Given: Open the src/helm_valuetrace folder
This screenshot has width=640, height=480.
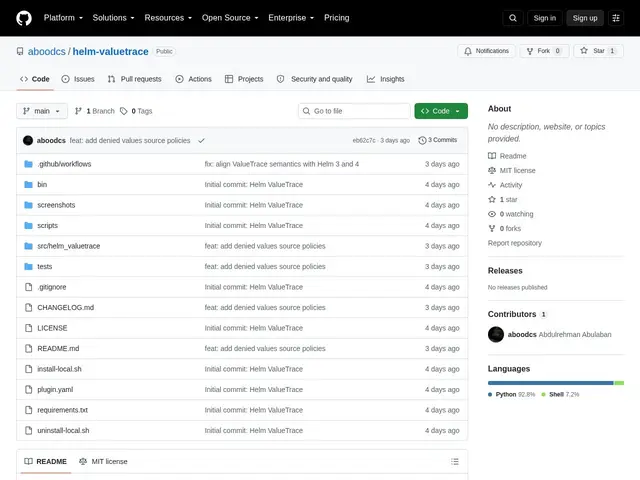Looking at the screenshot, I should click(69, 246).
